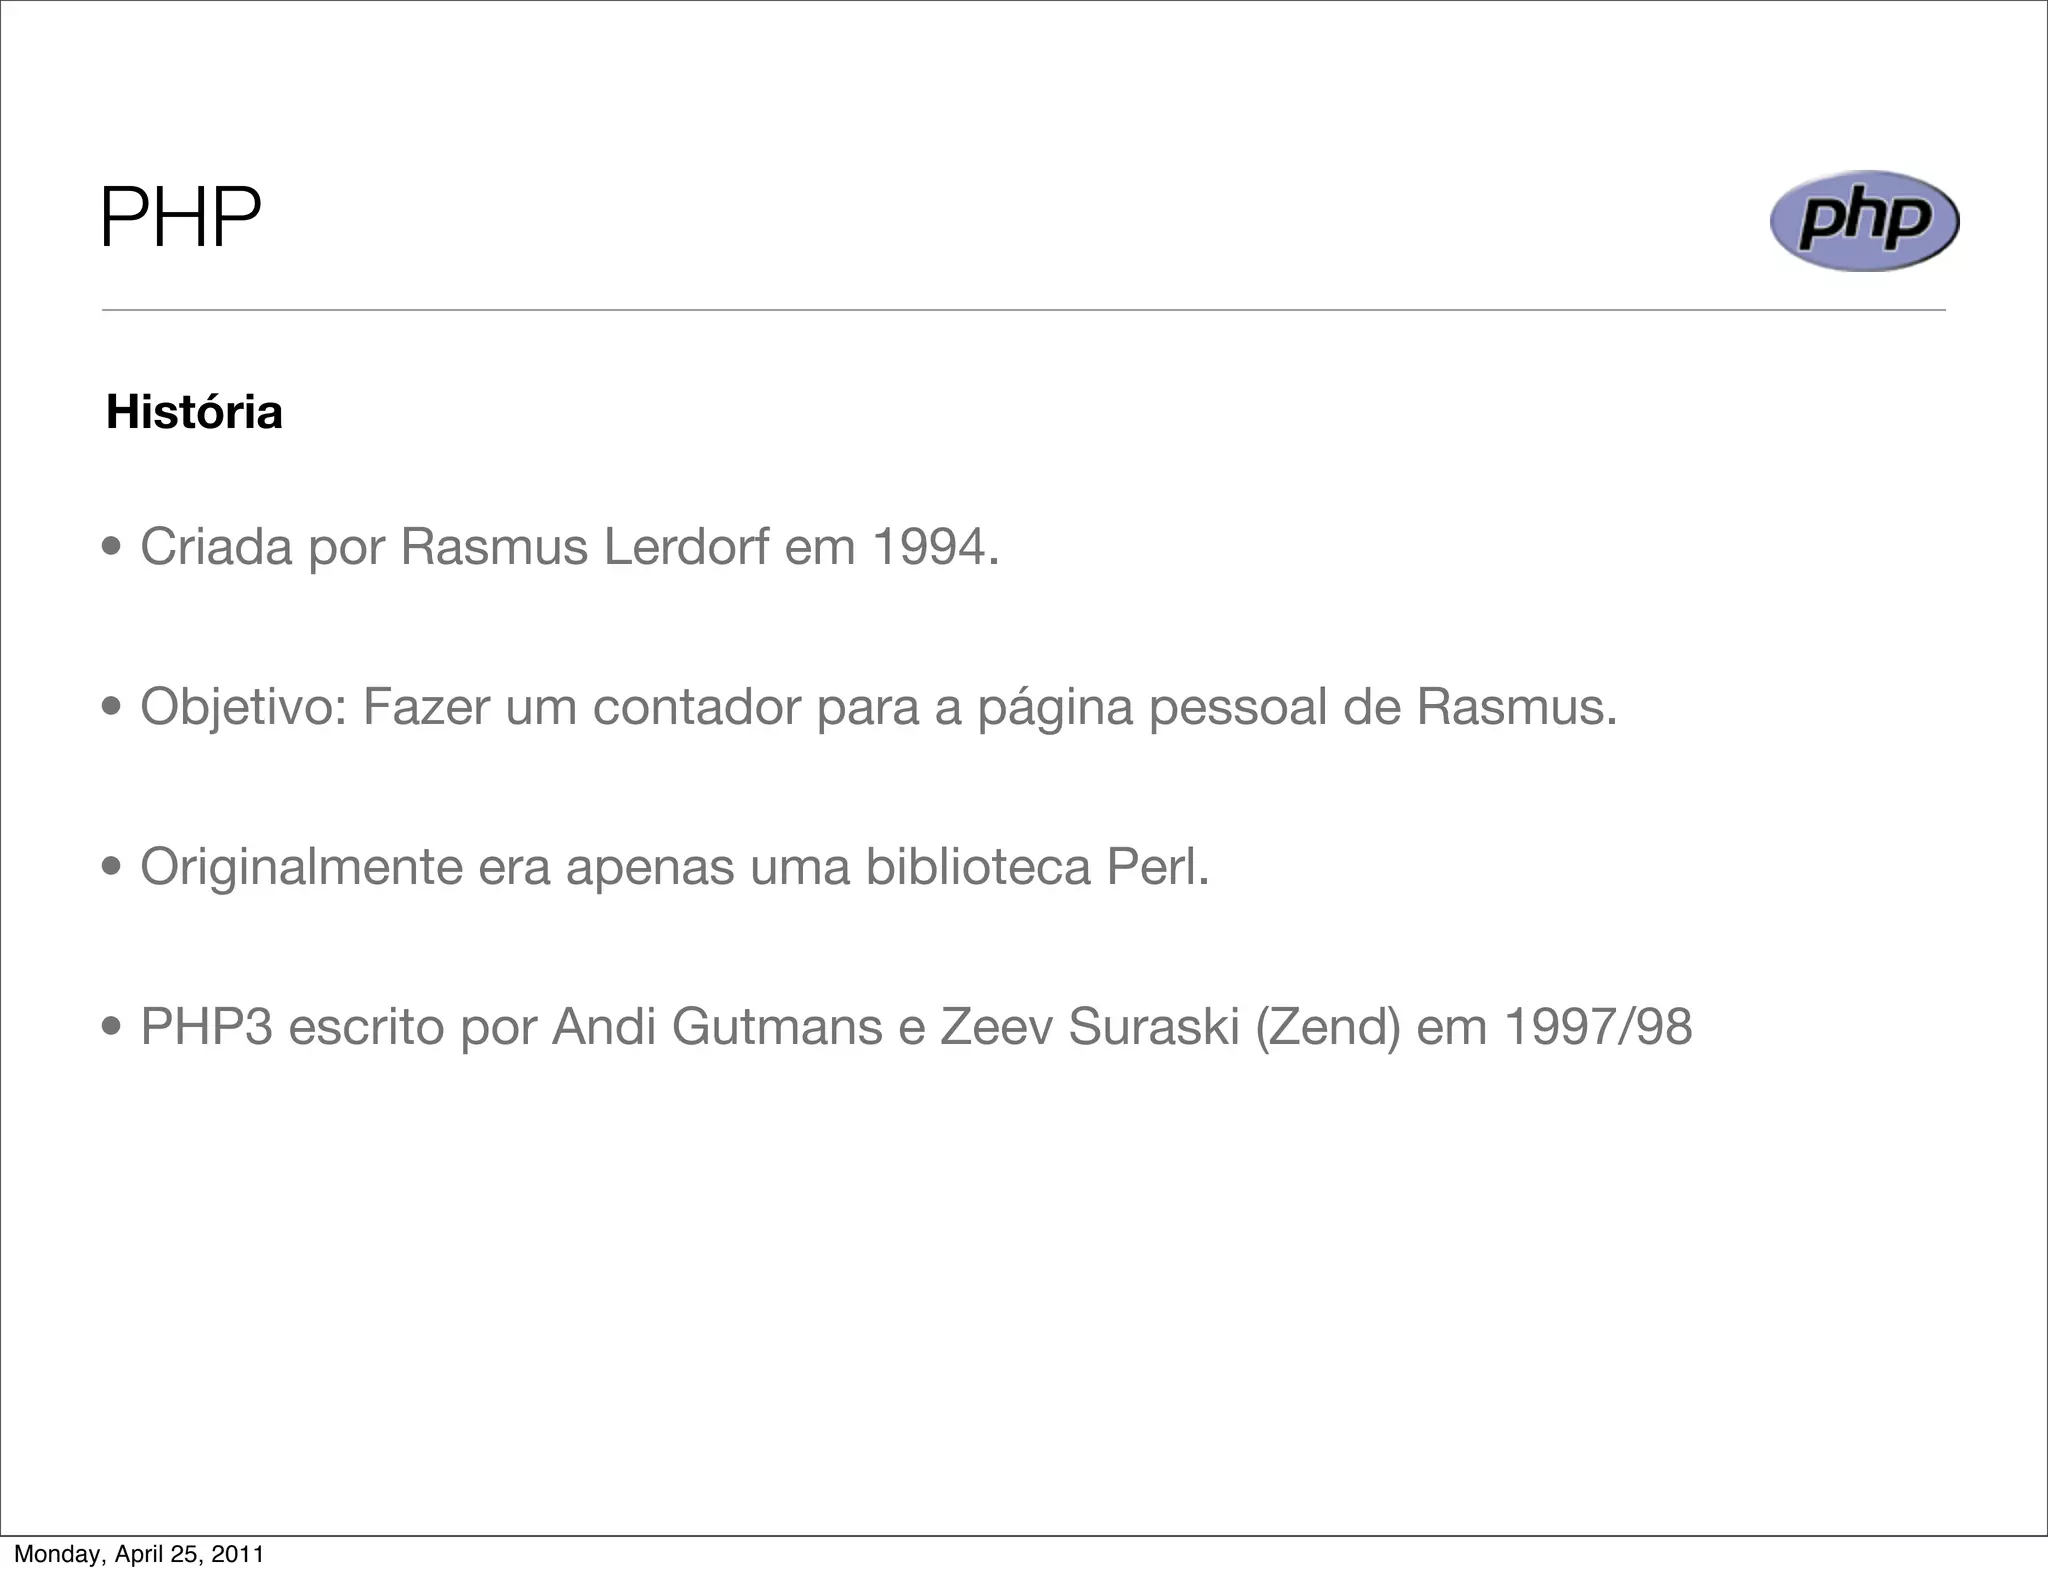Image resolution: width=2048 pixels, height=1576 pixels.
Task: Click the bullet dot before PHP3
Action: point(112,1028)
